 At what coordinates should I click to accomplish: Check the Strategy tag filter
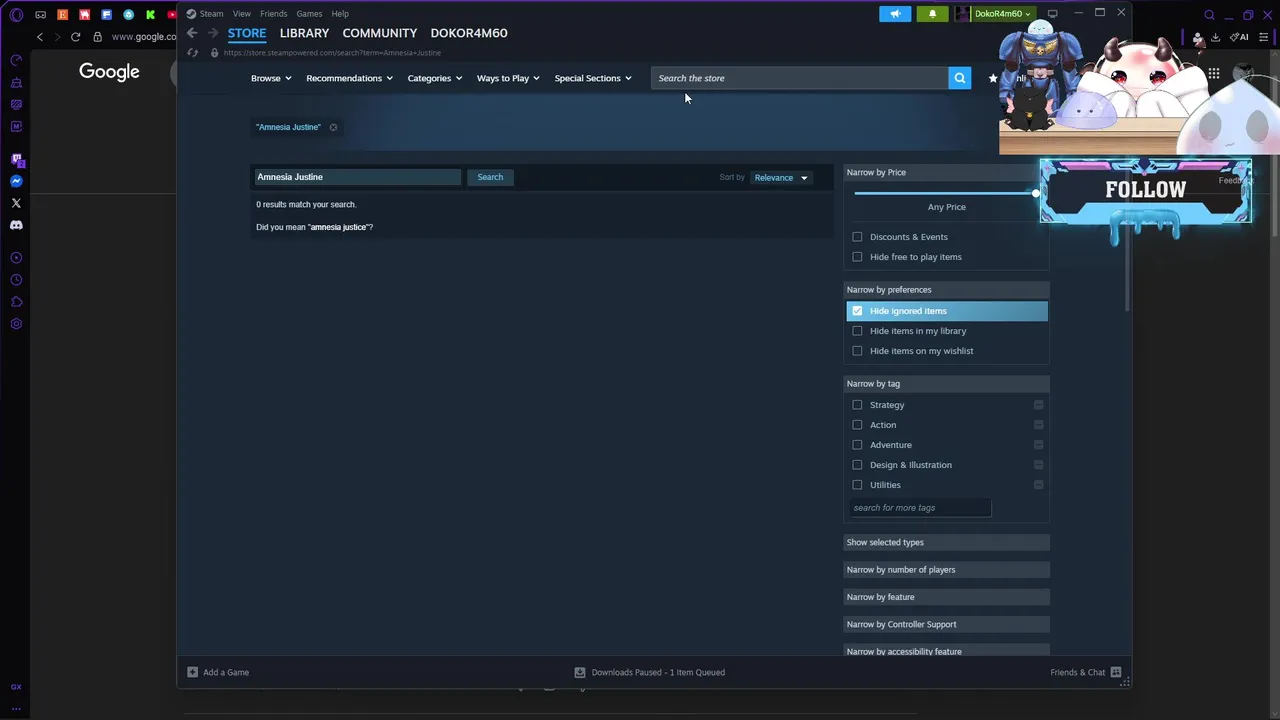(857, 405)
